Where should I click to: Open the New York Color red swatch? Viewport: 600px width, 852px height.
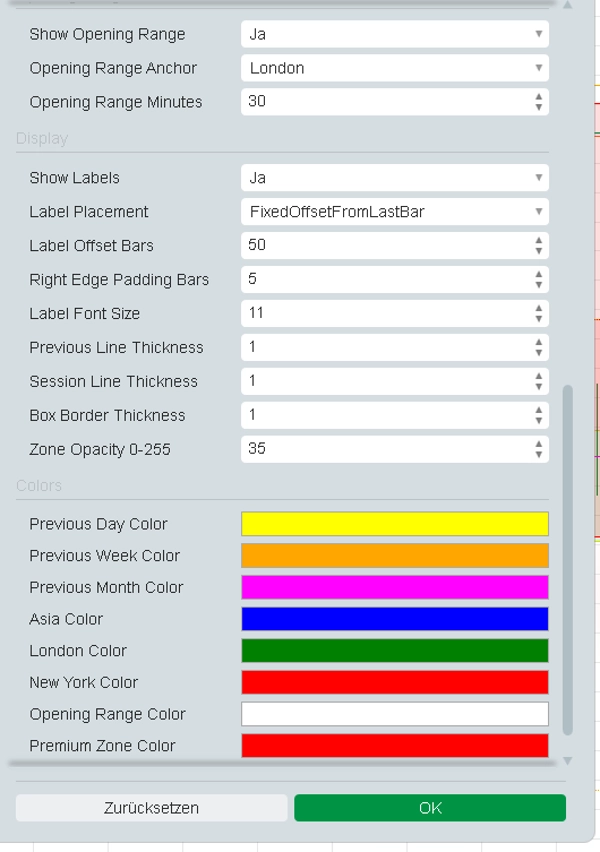(x=395, y=682)
